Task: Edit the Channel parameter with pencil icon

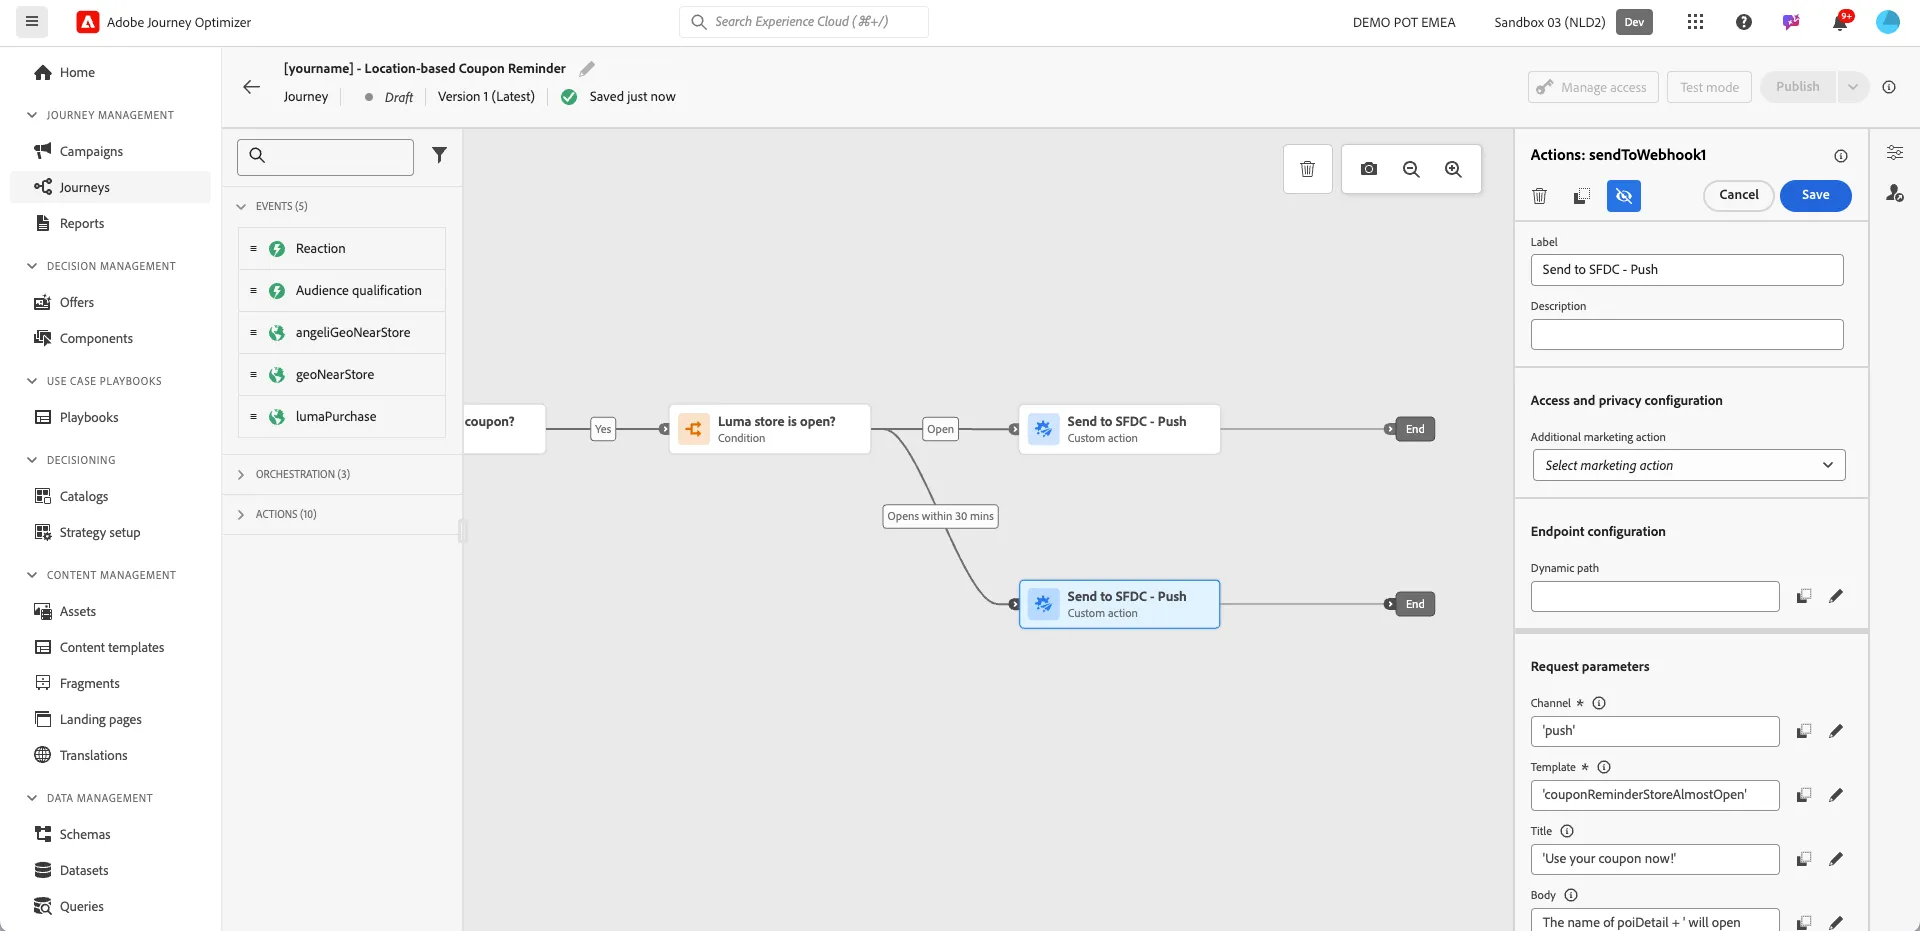Action: click(x=1836, y=731)
